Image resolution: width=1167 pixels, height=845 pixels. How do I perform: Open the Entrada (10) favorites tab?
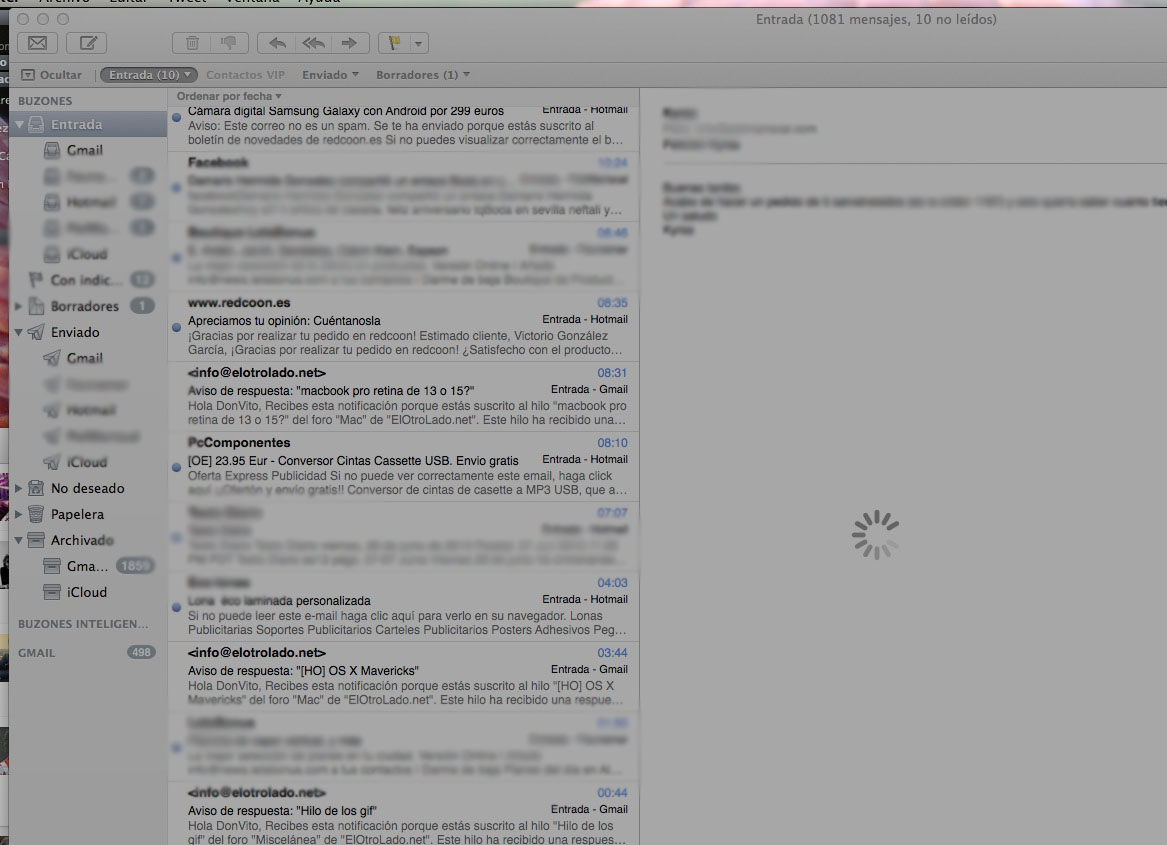click(149, 74)
